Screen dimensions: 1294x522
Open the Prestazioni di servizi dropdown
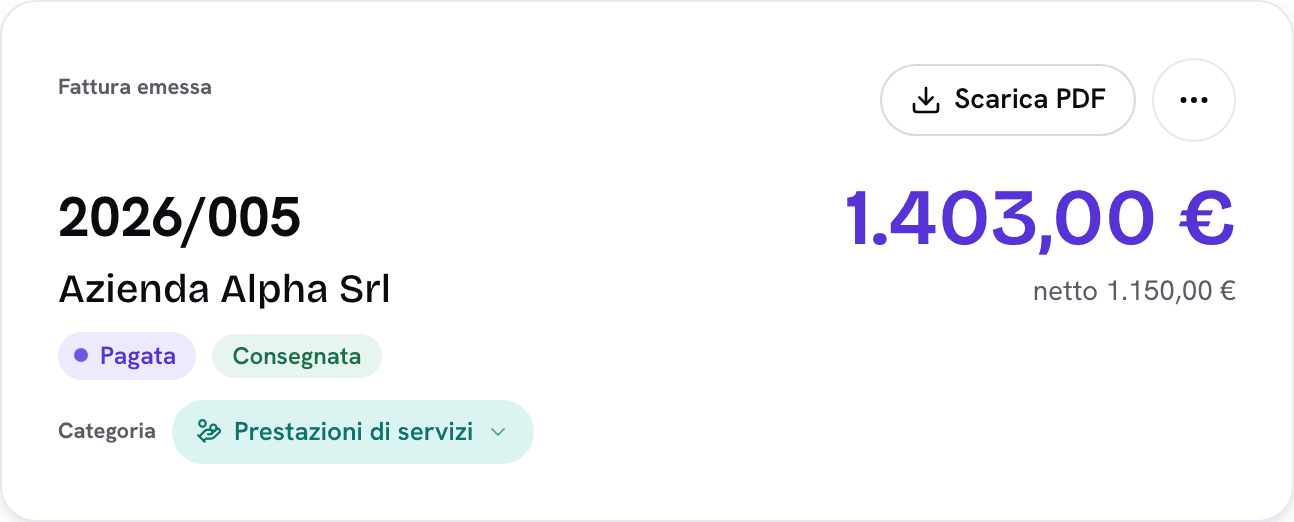[x=353, y=432]
